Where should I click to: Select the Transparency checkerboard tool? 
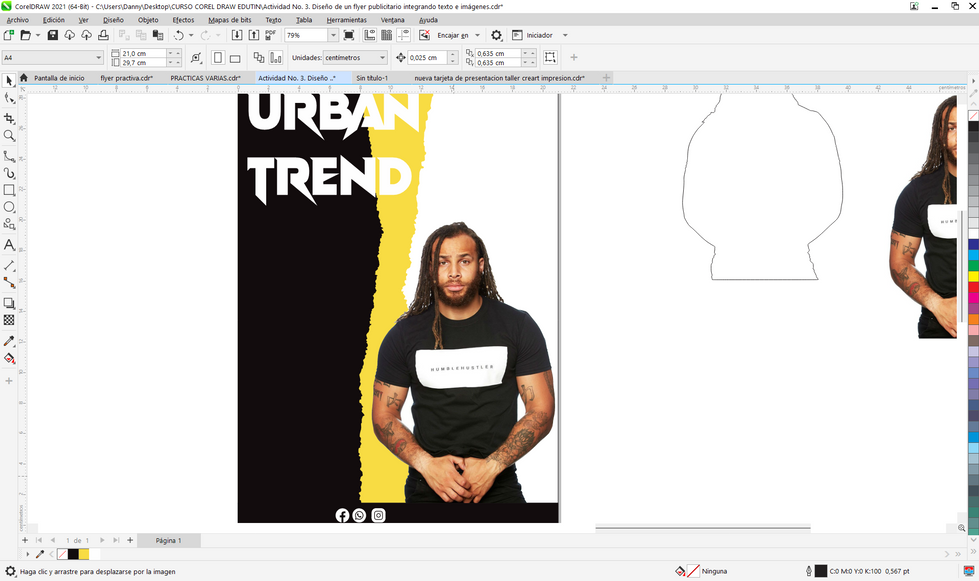9,320
